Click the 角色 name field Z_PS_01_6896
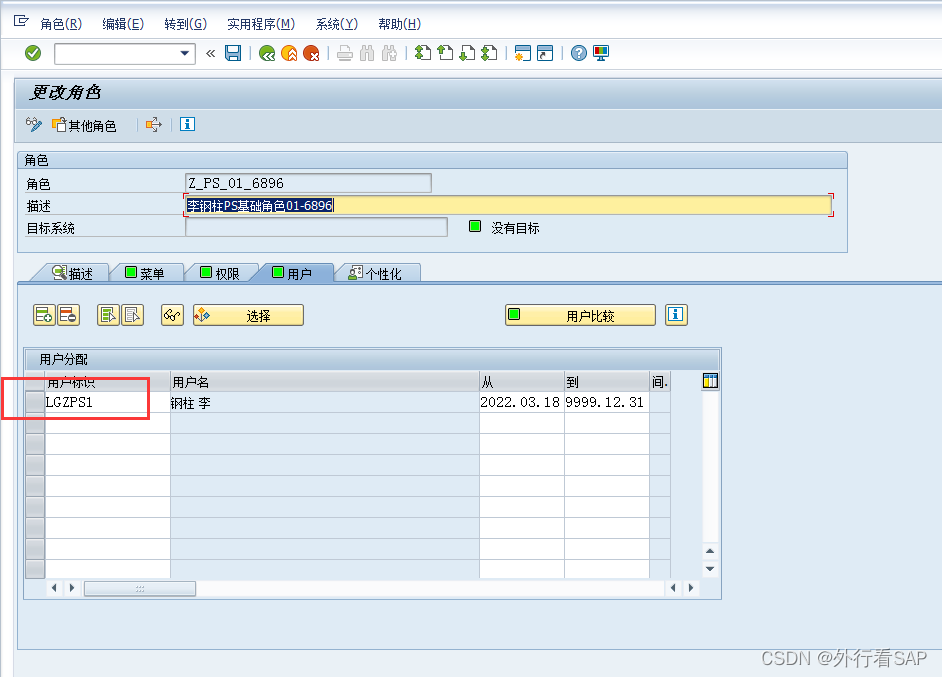The image size is (942, 677). [x=308, y=183]
